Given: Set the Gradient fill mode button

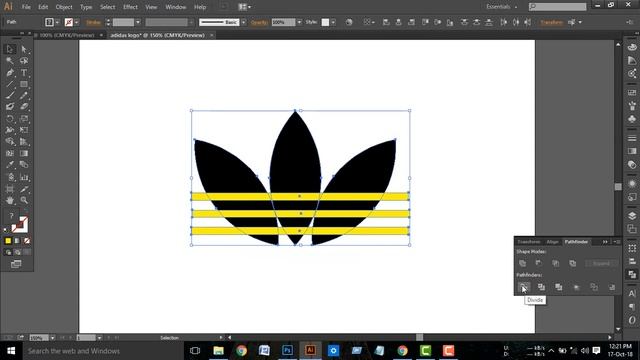Looking at the screenshot, I should click(17, 241).
